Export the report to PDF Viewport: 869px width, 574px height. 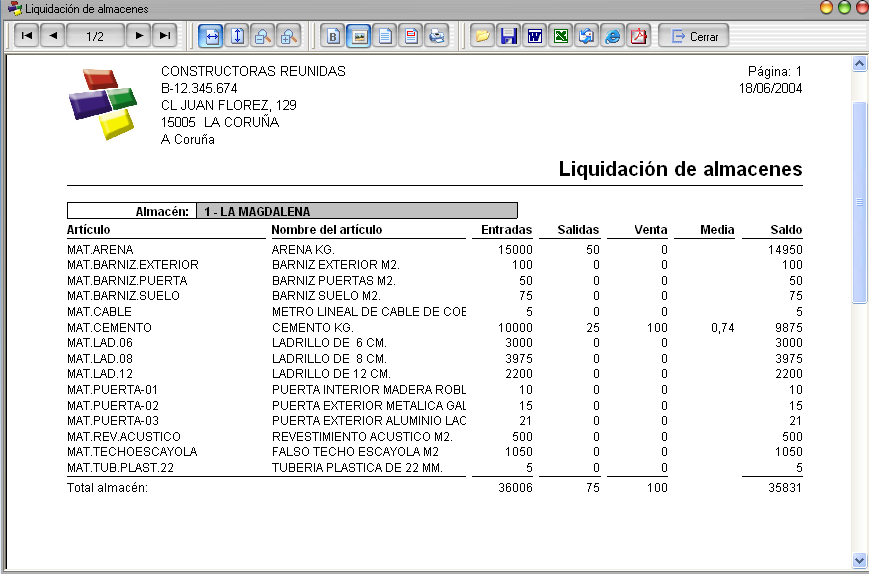[x=639, y=36]
